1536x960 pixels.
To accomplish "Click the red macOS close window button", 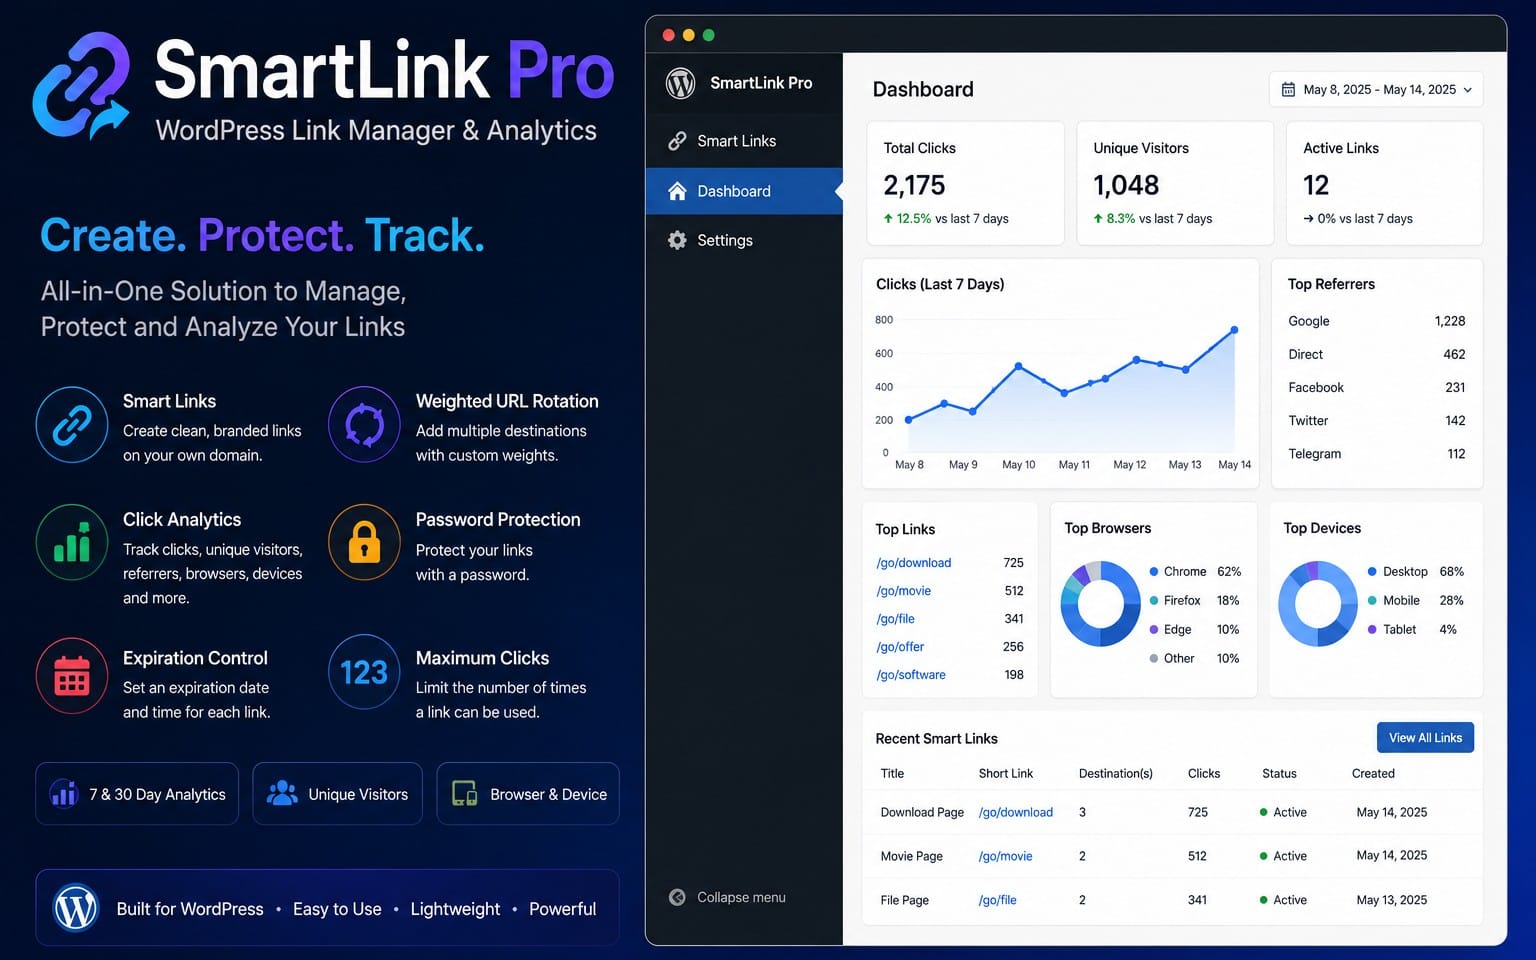I will coord(668,35).
